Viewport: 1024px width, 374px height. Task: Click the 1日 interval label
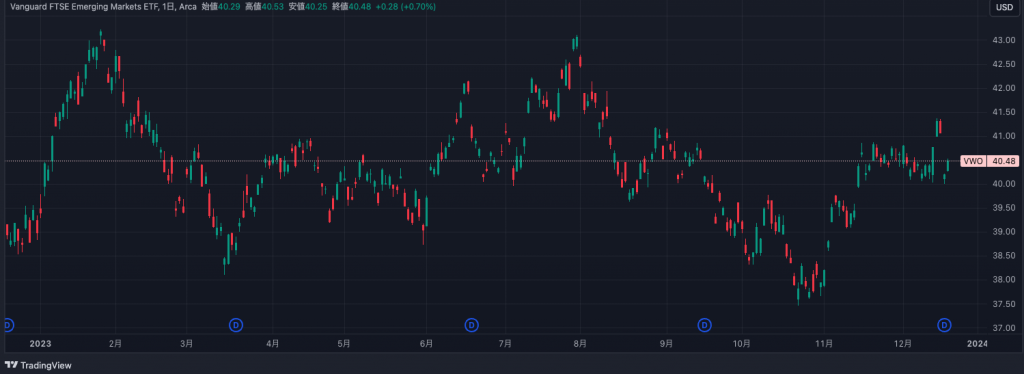169,7
